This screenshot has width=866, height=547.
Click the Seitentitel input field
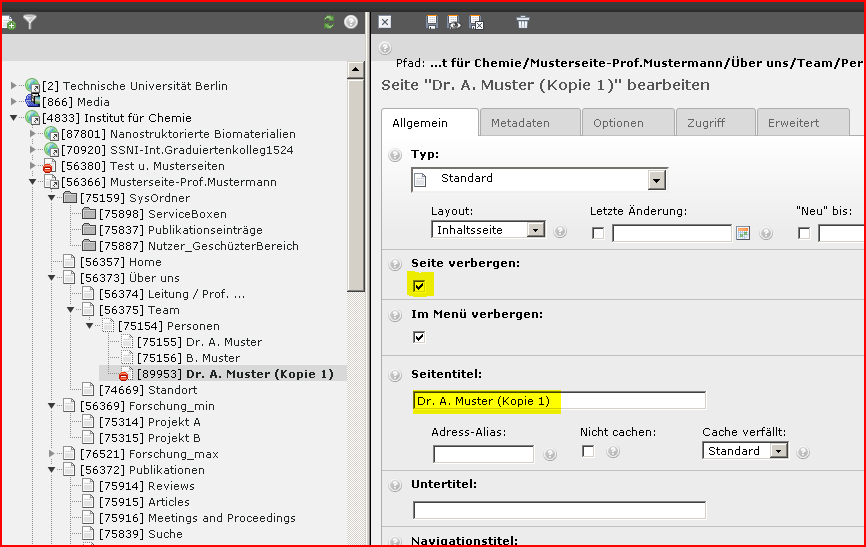(558, 401)
